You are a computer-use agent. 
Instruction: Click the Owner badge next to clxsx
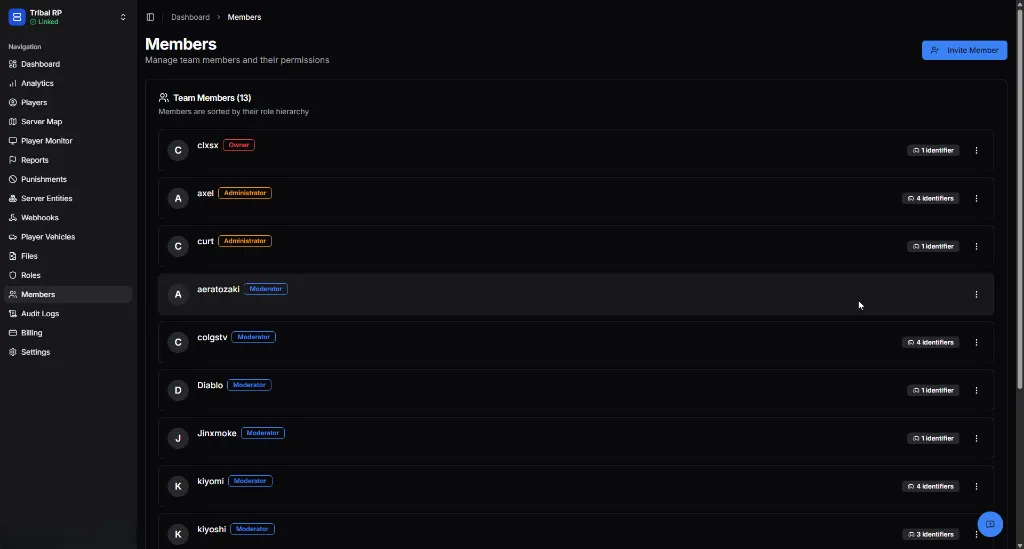(x=239, y=145)
